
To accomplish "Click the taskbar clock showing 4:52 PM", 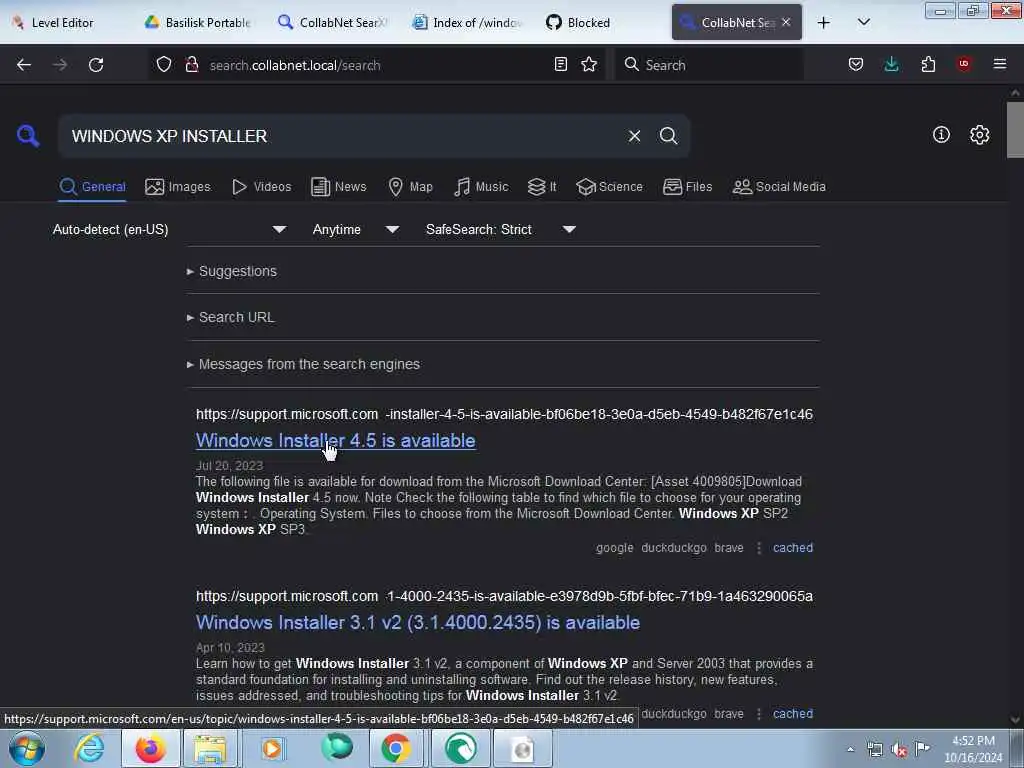I will 973,749.
